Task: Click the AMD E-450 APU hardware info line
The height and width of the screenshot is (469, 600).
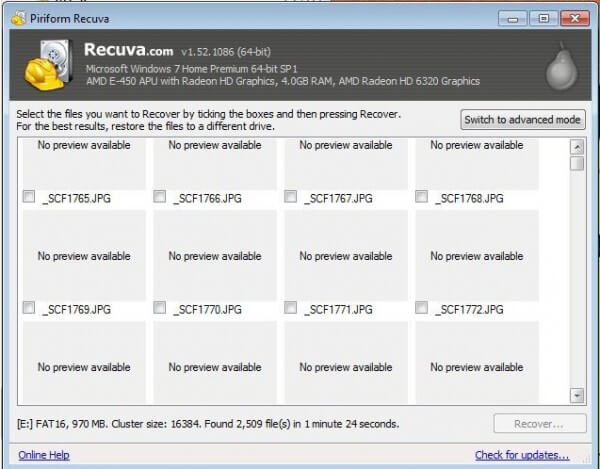Action: coord(283,81)
